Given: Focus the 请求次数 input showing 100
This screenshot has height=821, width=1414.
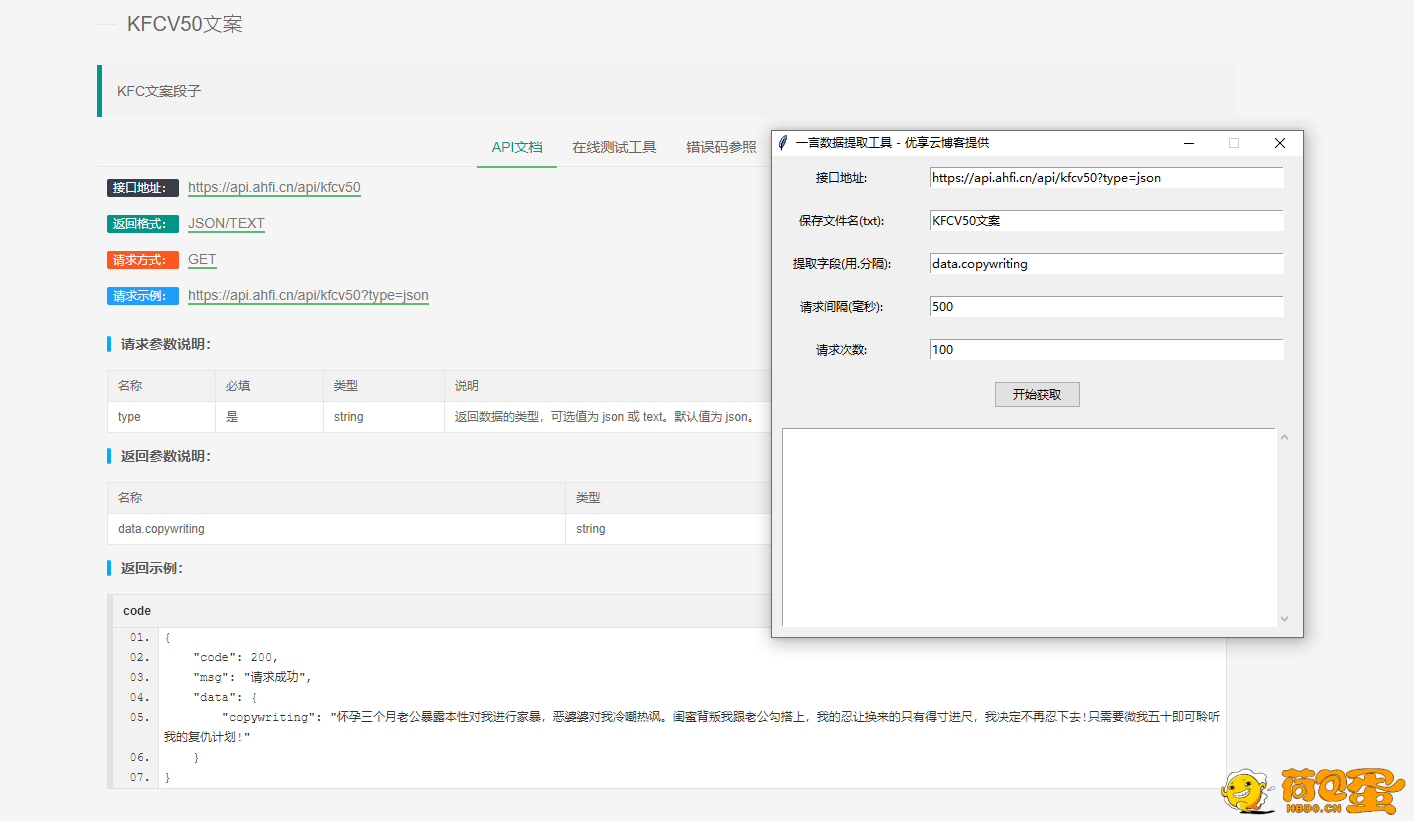Looking at the screenshot, I should pos(1106,350).
